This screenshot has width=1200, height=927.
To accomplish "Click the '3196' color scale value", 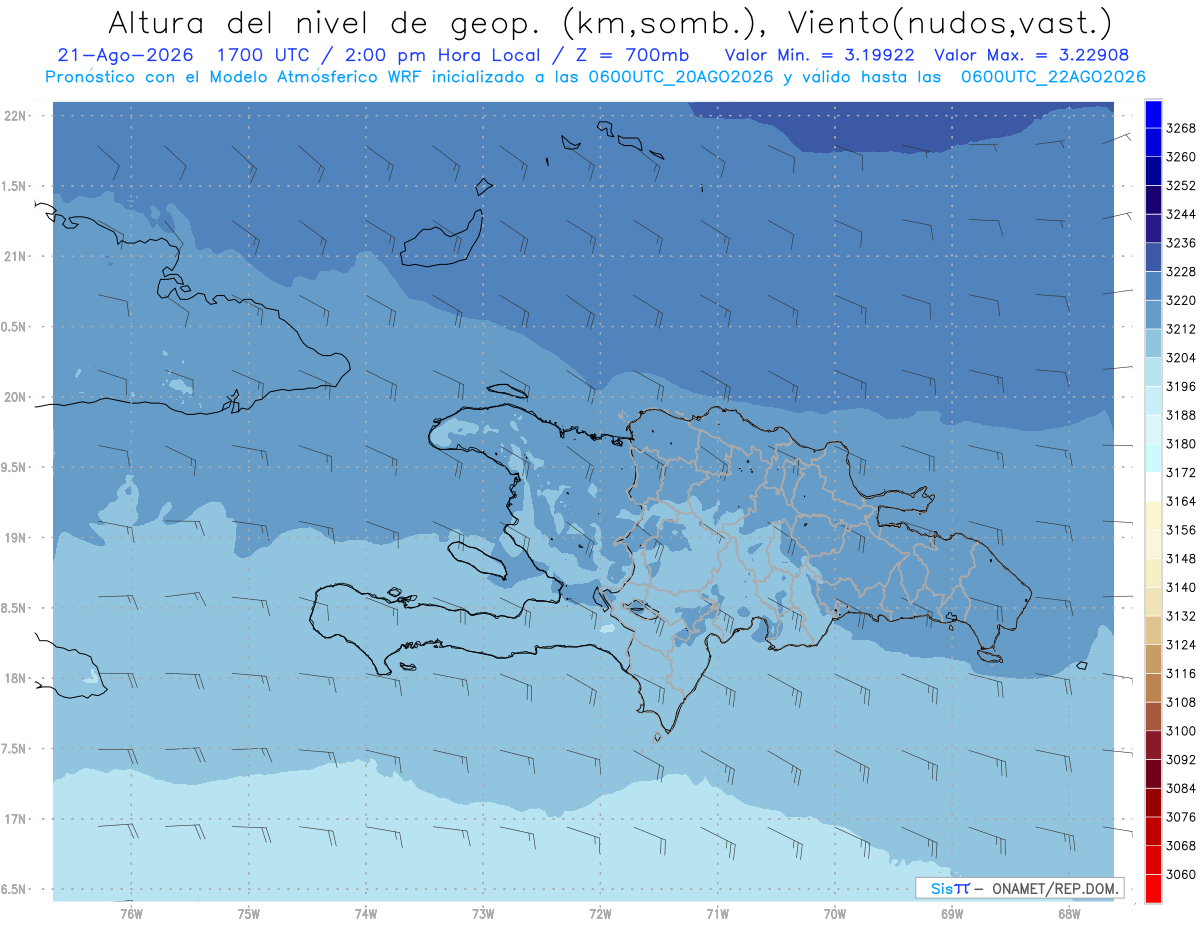I will [1181, 387].
